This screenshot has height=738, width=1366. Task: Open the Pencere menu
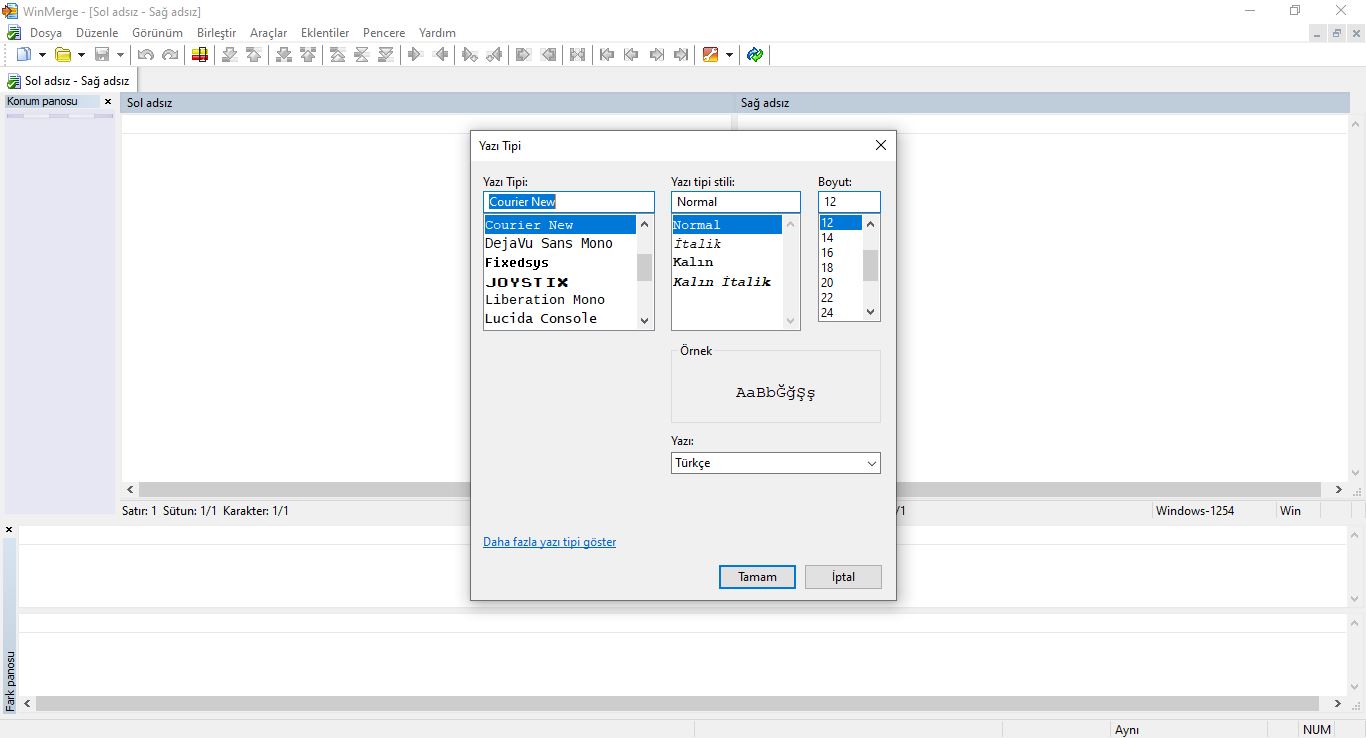coord(384,33)
